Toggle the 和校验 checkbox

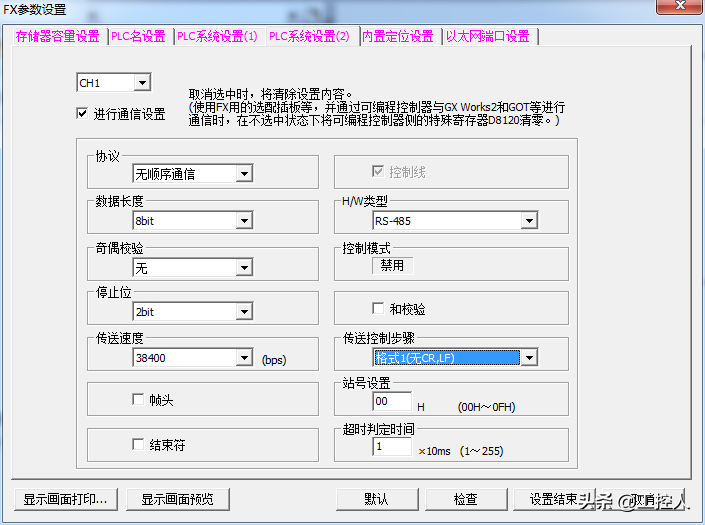tap(379, 309)
